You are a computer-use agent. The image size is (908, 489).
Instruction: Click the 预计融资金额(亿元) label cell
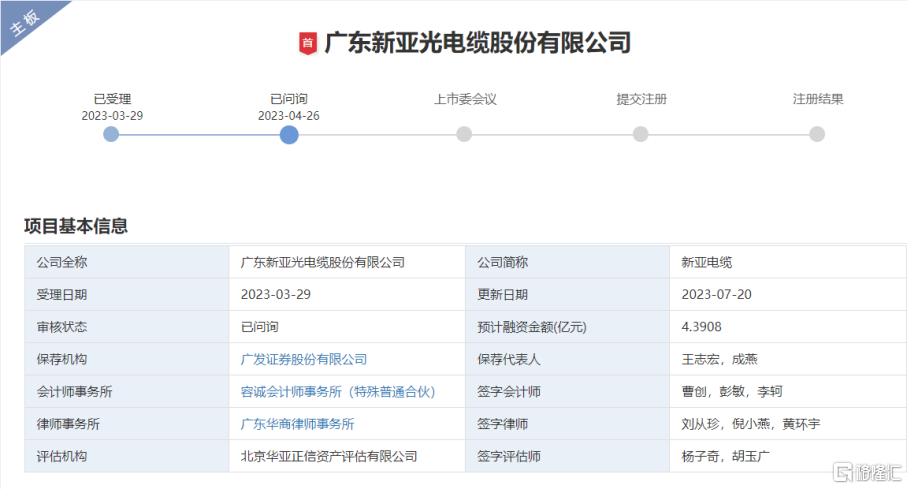568,327
